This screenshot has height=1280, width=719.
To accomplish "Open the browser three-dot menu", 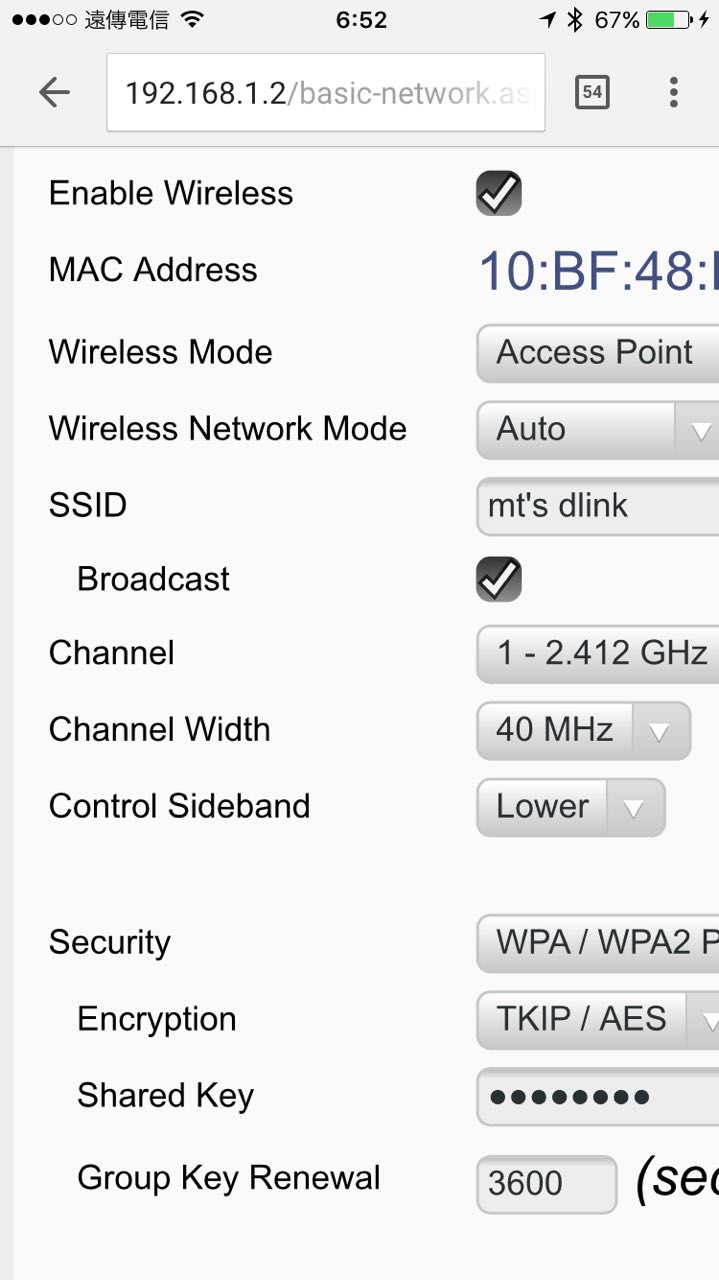I will (673, 93).
